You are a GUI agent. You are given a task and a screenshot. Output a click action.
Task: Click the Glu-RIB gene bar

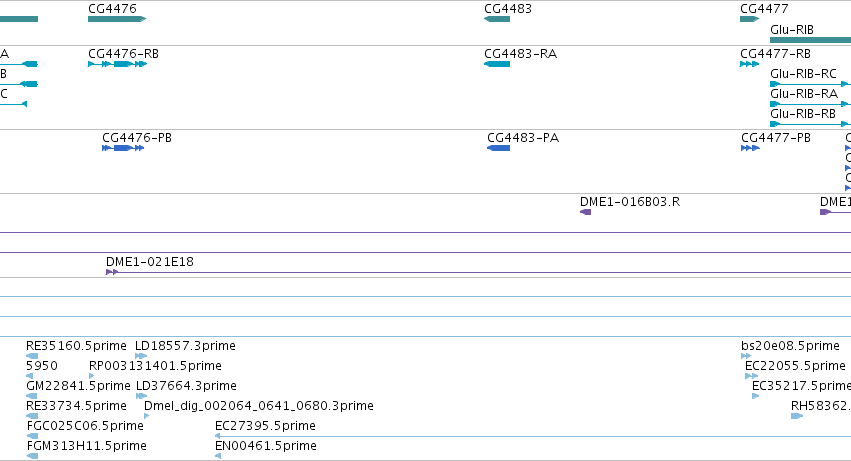tap(810, 40)
